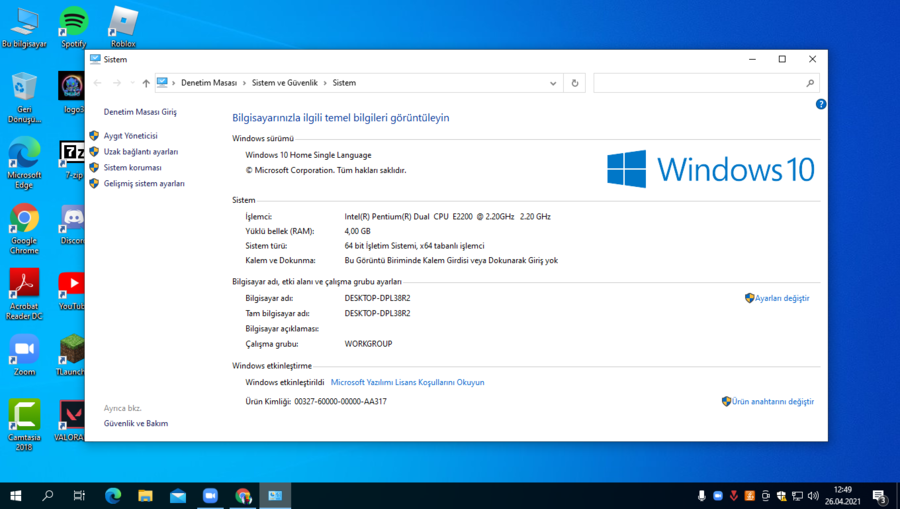
Task: Expand the address bar history dropdown
Action: [x=553, y=83]
